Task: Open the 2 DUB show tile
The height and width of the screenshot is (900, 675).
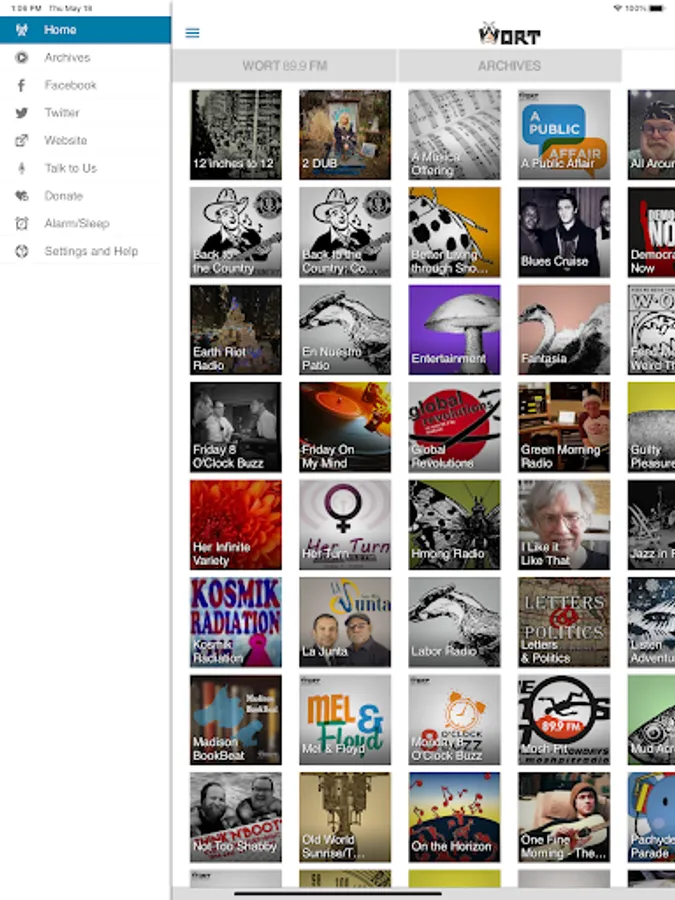Action: tap(345, 134)
